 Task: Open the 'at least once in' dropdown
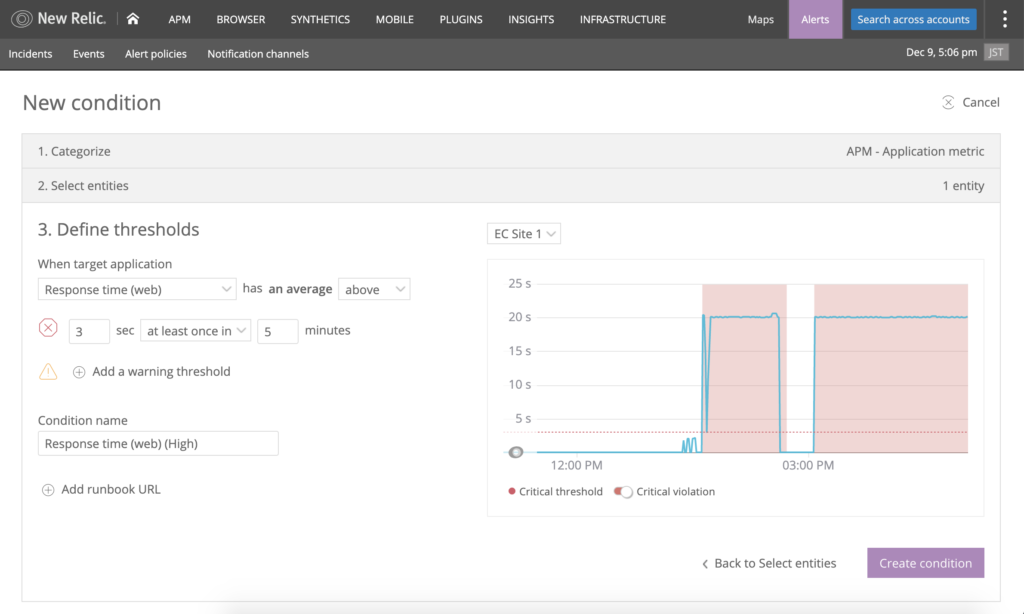196,331
